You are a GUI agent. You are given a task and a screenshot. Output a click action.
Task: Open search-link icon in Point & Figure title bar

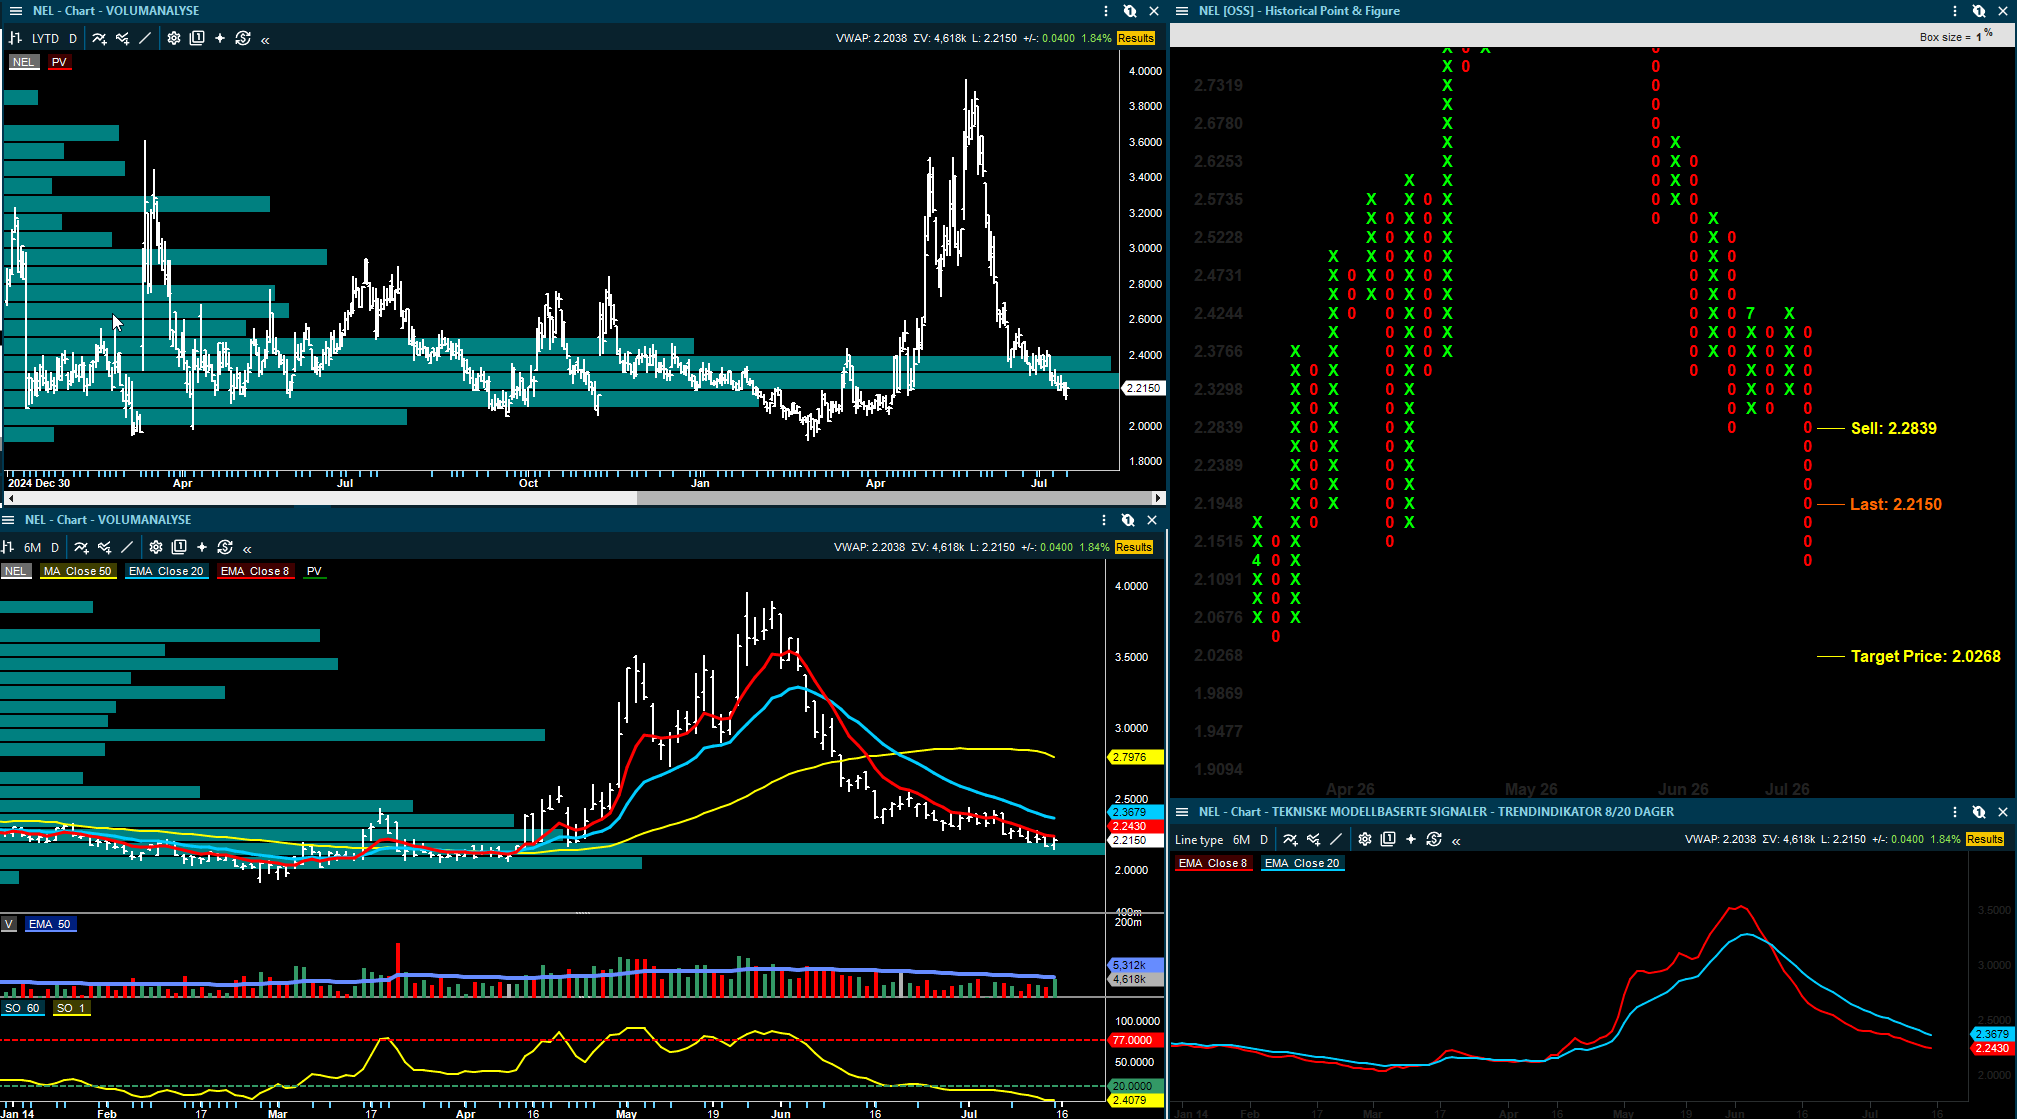tap(1979, 11)
